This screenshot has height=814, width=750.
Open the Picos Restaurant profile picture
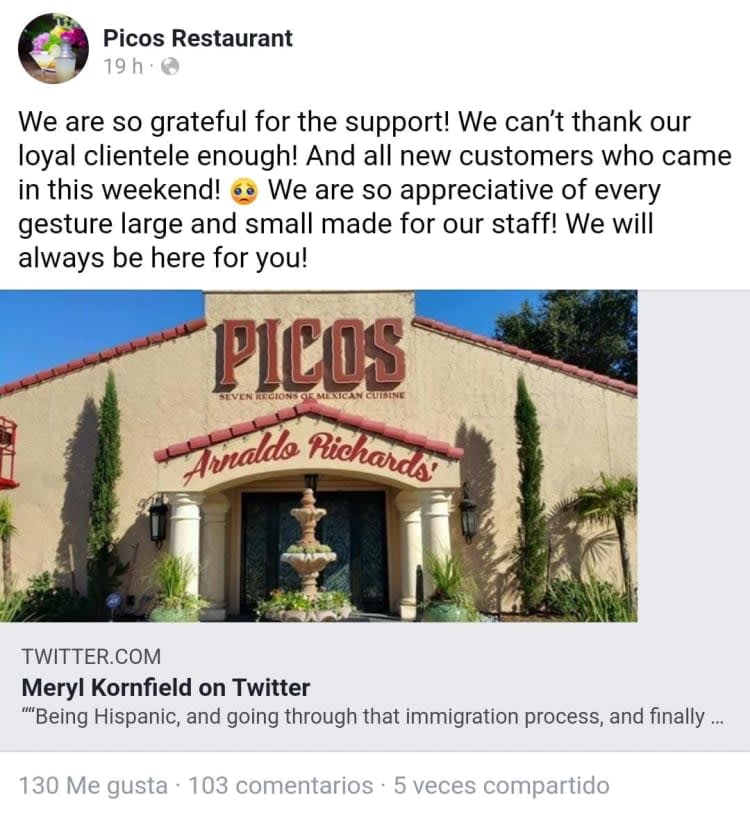coord(53,49)
